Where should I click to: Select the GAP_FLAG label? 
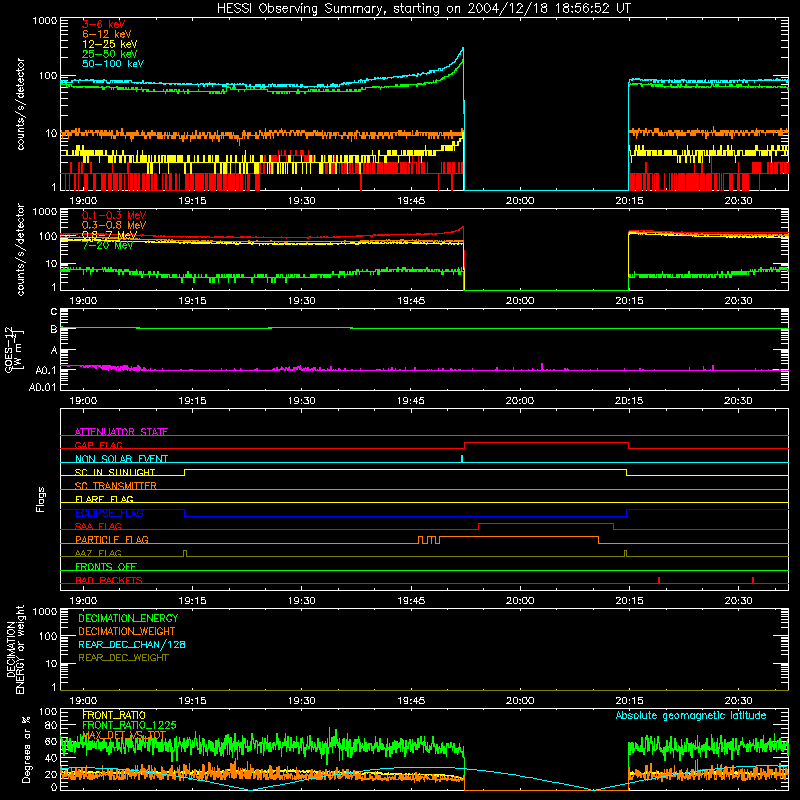click(x=98, y=445)
